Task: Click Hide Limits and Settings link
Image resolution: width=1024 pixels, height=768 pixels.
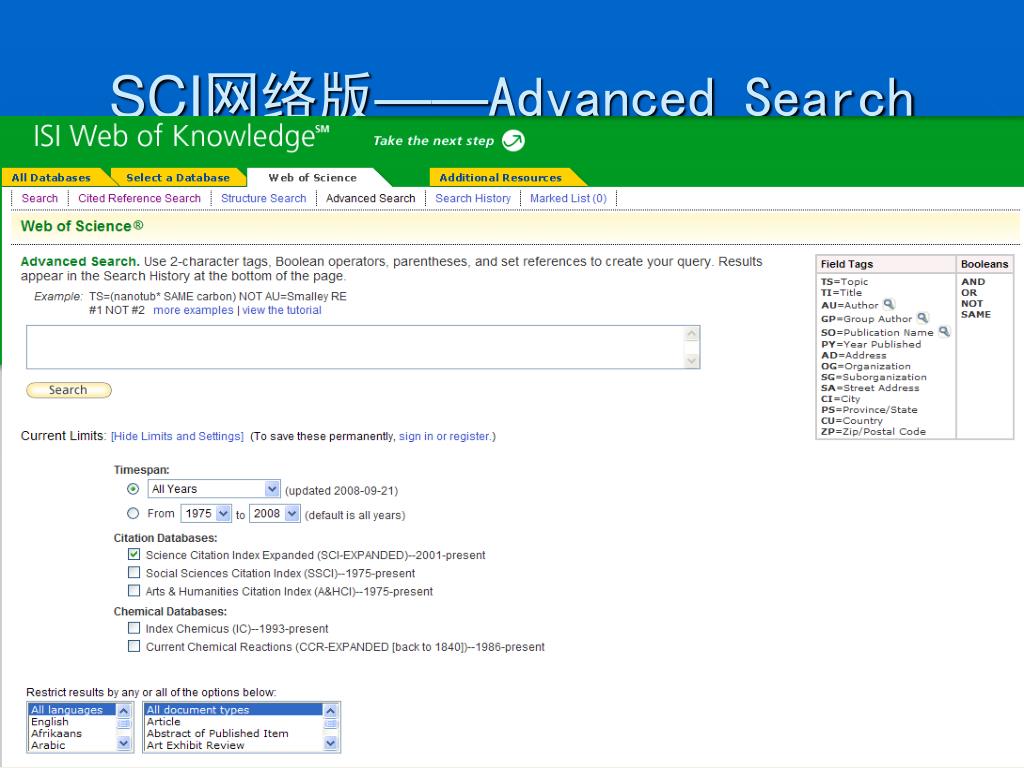Action: 177,436
